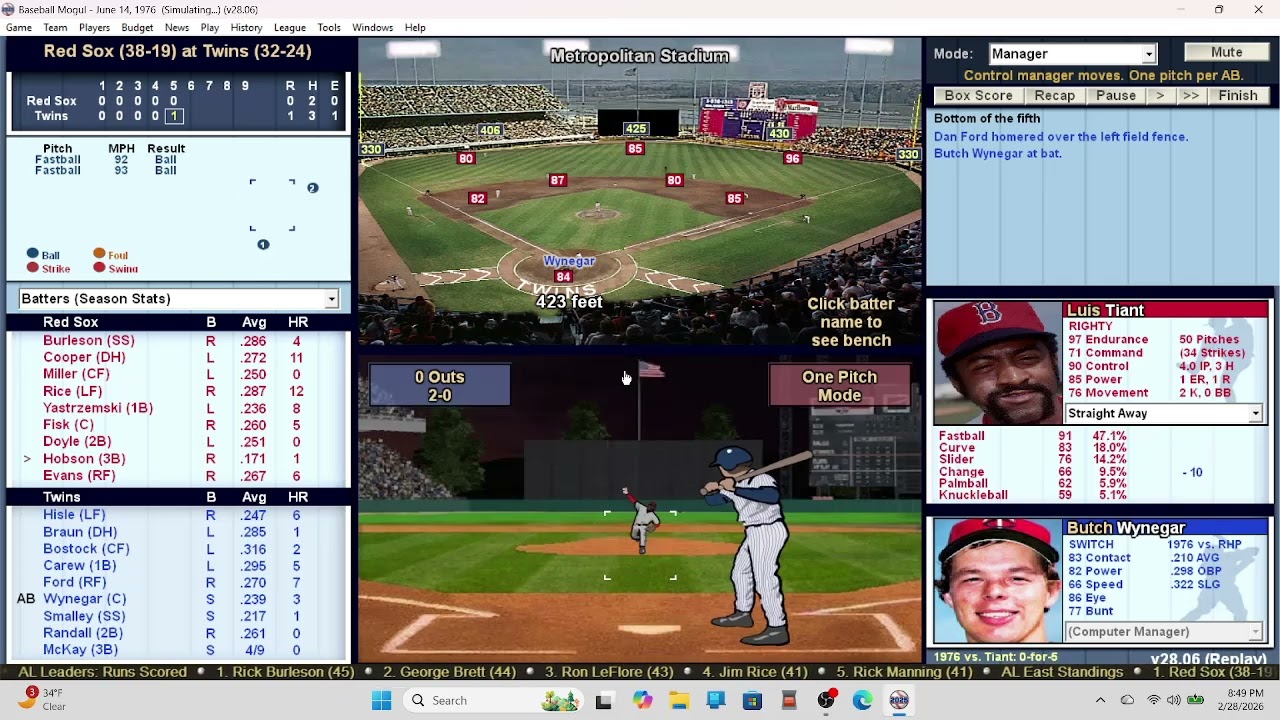The height and width of the screenshot is (720, 1280).
Task: Open the Game menu
Action: click(x=19, y=27)
